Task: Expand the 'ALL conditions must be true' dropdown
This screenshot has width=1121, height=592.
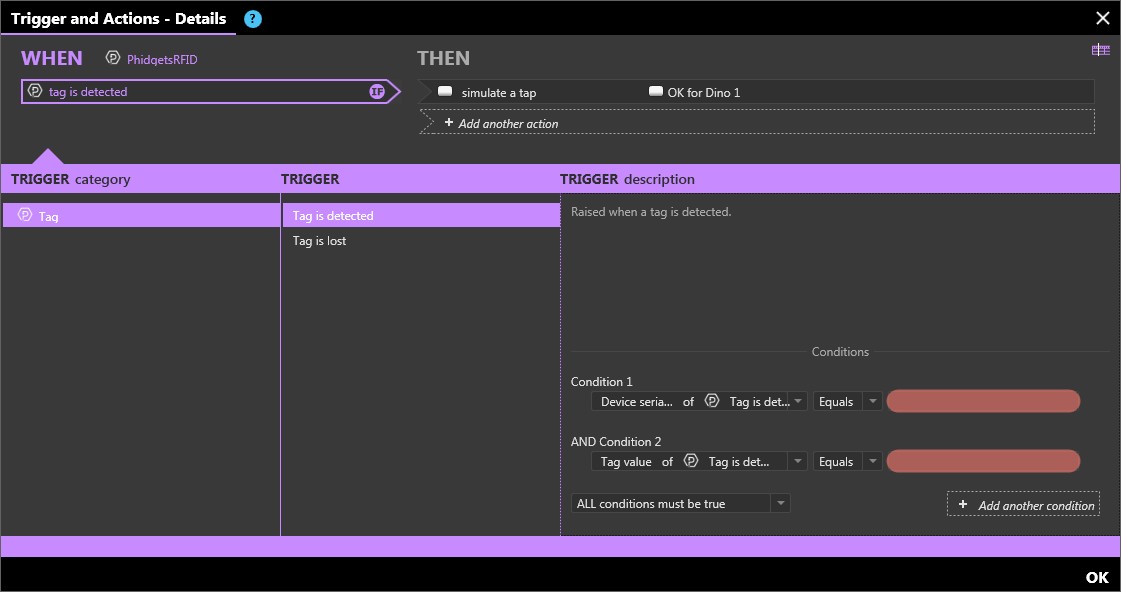Action: [780, 504]
